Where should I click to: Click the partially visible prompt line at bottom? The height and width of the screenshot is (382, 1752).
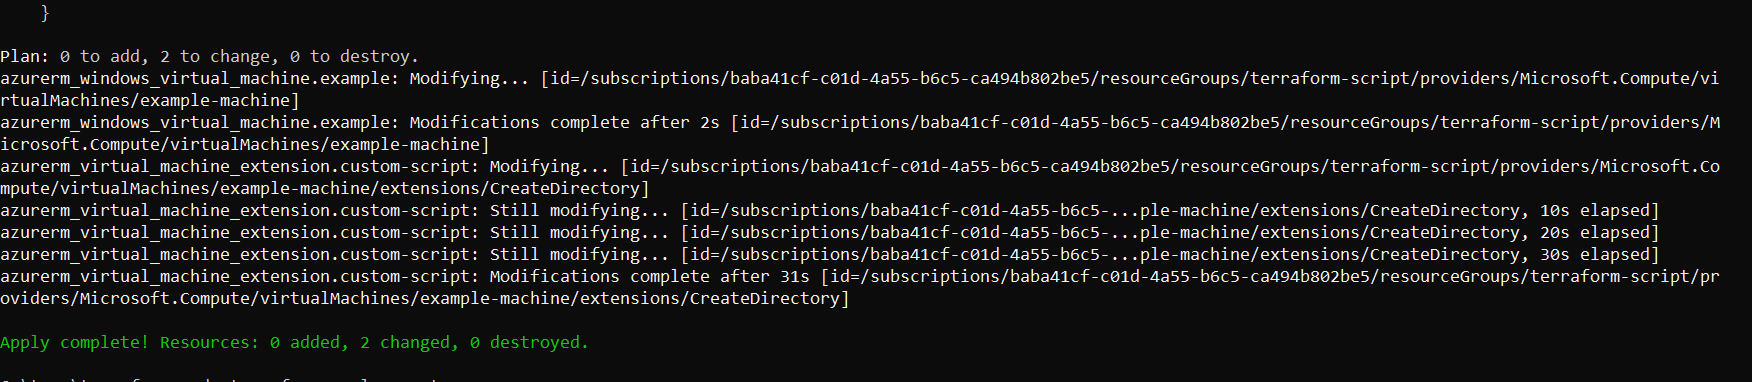(x=220, y=379)
